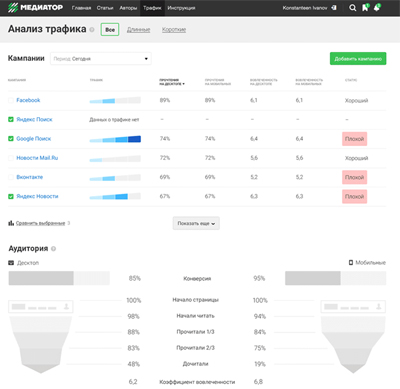Click the bar chart icon for Сравнить выбранные
This screenshot has height=389, width=400.
(x=11, y=223)
